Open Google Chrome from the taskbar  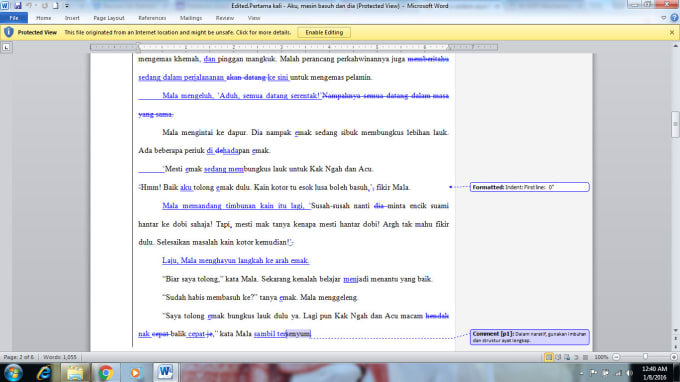(105, 373)
